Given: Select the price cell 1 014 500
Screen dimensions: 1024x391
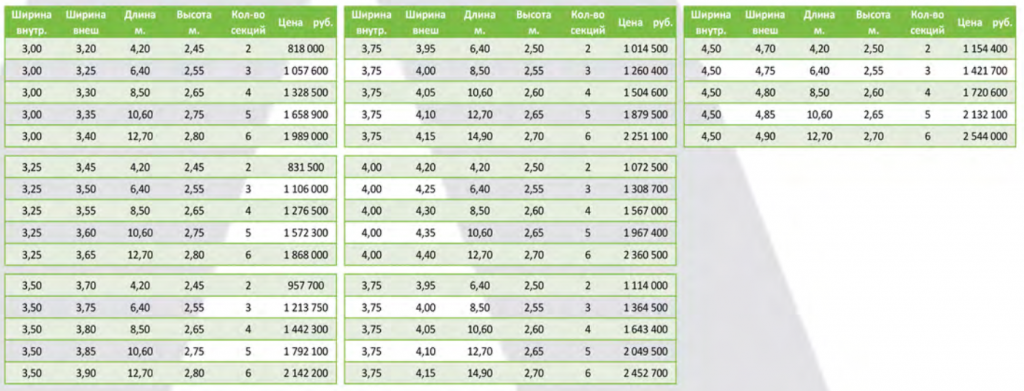Looking at the screenshot, I should coord(646,48).
